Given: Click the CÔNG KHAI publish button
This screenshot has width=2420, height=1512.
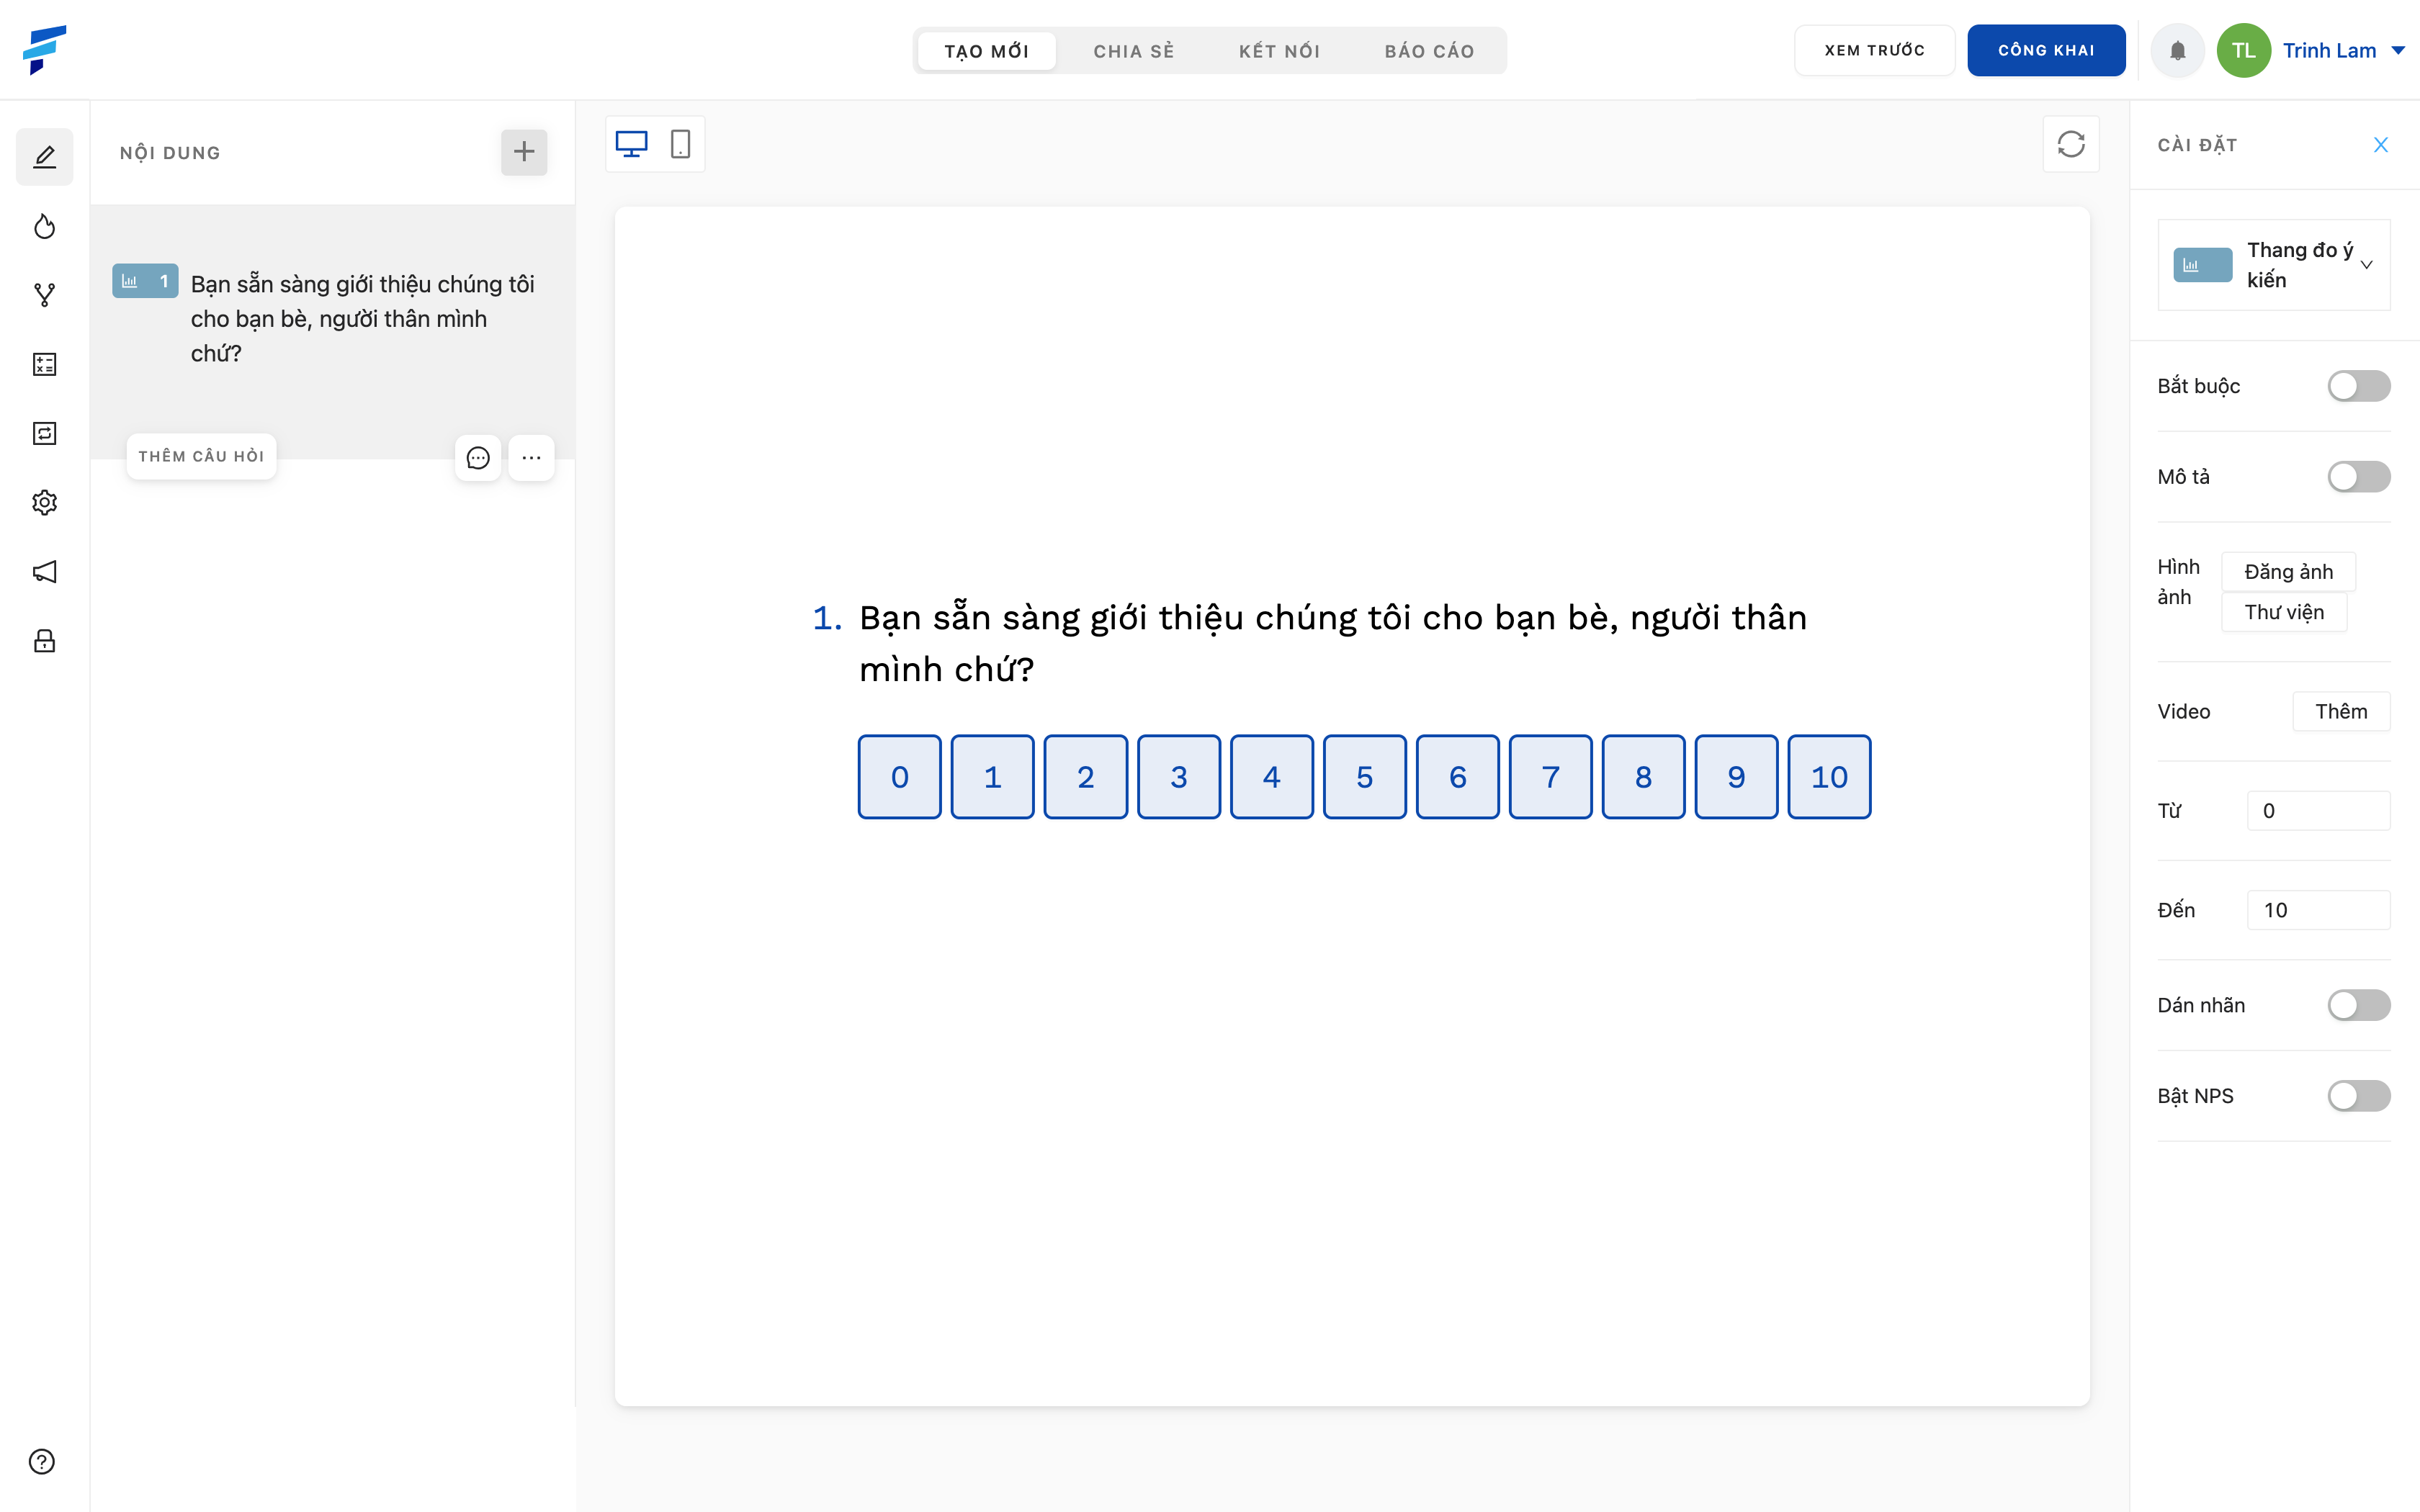Looking at the screenshot, I should tap(2045, 49).
